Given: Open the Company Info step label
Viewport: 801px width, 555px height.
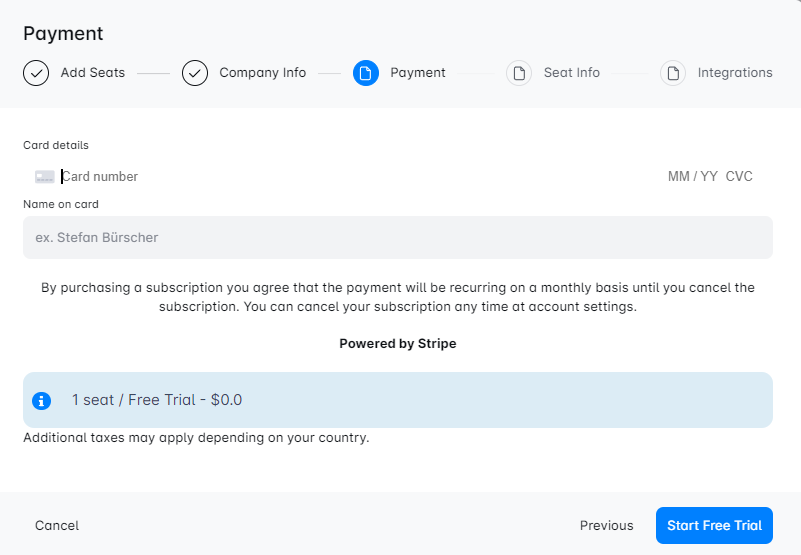Looking at the screenshot, I should pos(262,73).
